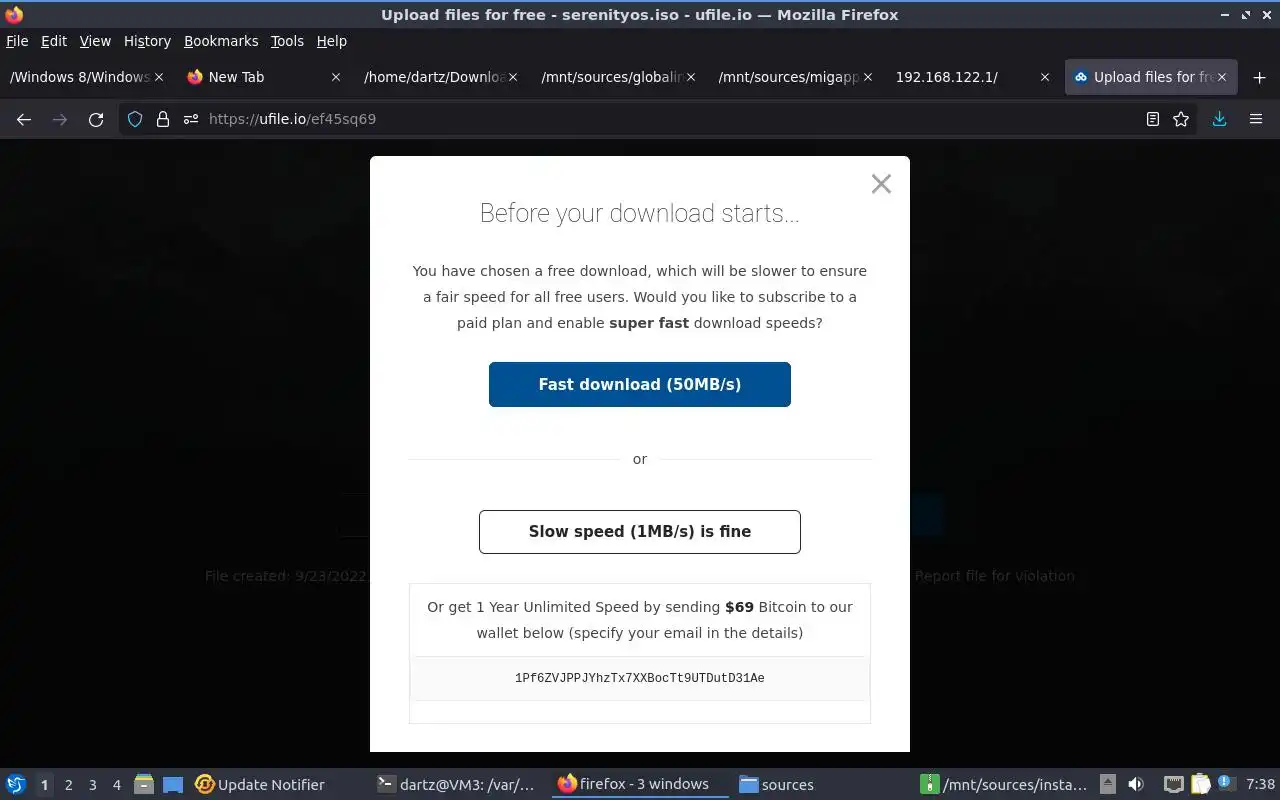Switch to workspace 4 in taskbar

point(117,785)
